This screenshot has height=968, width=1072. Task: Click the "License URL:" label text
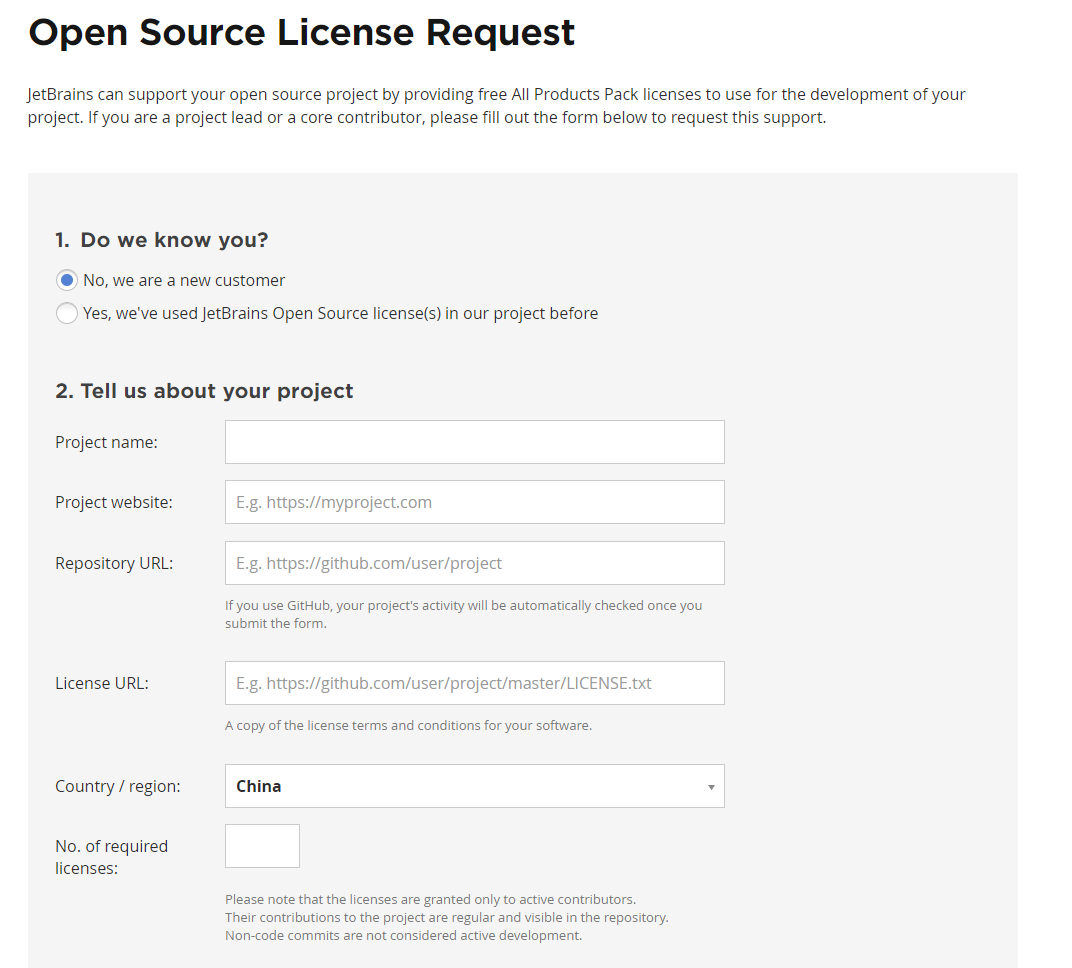pyautogui.click(x=101, y=683)
